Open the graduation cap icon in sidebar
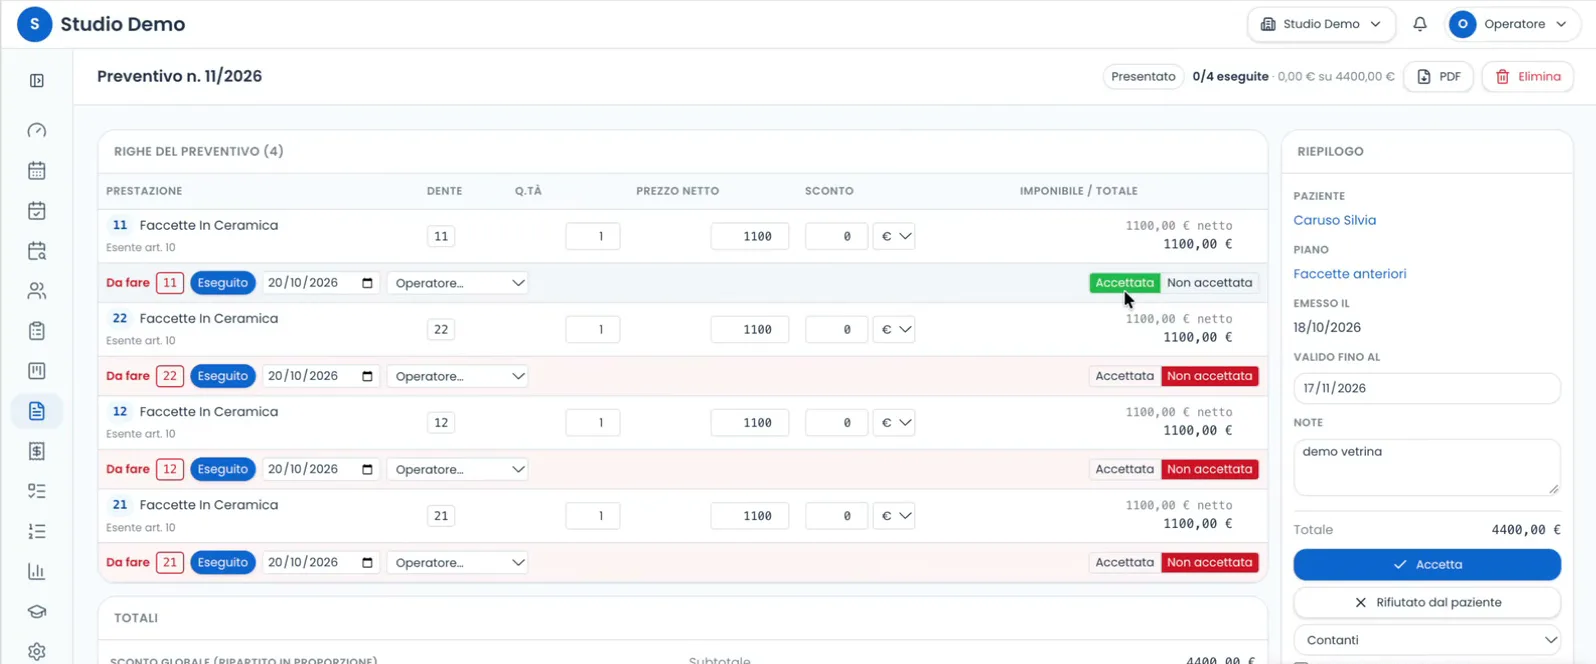 pos(37,612)
